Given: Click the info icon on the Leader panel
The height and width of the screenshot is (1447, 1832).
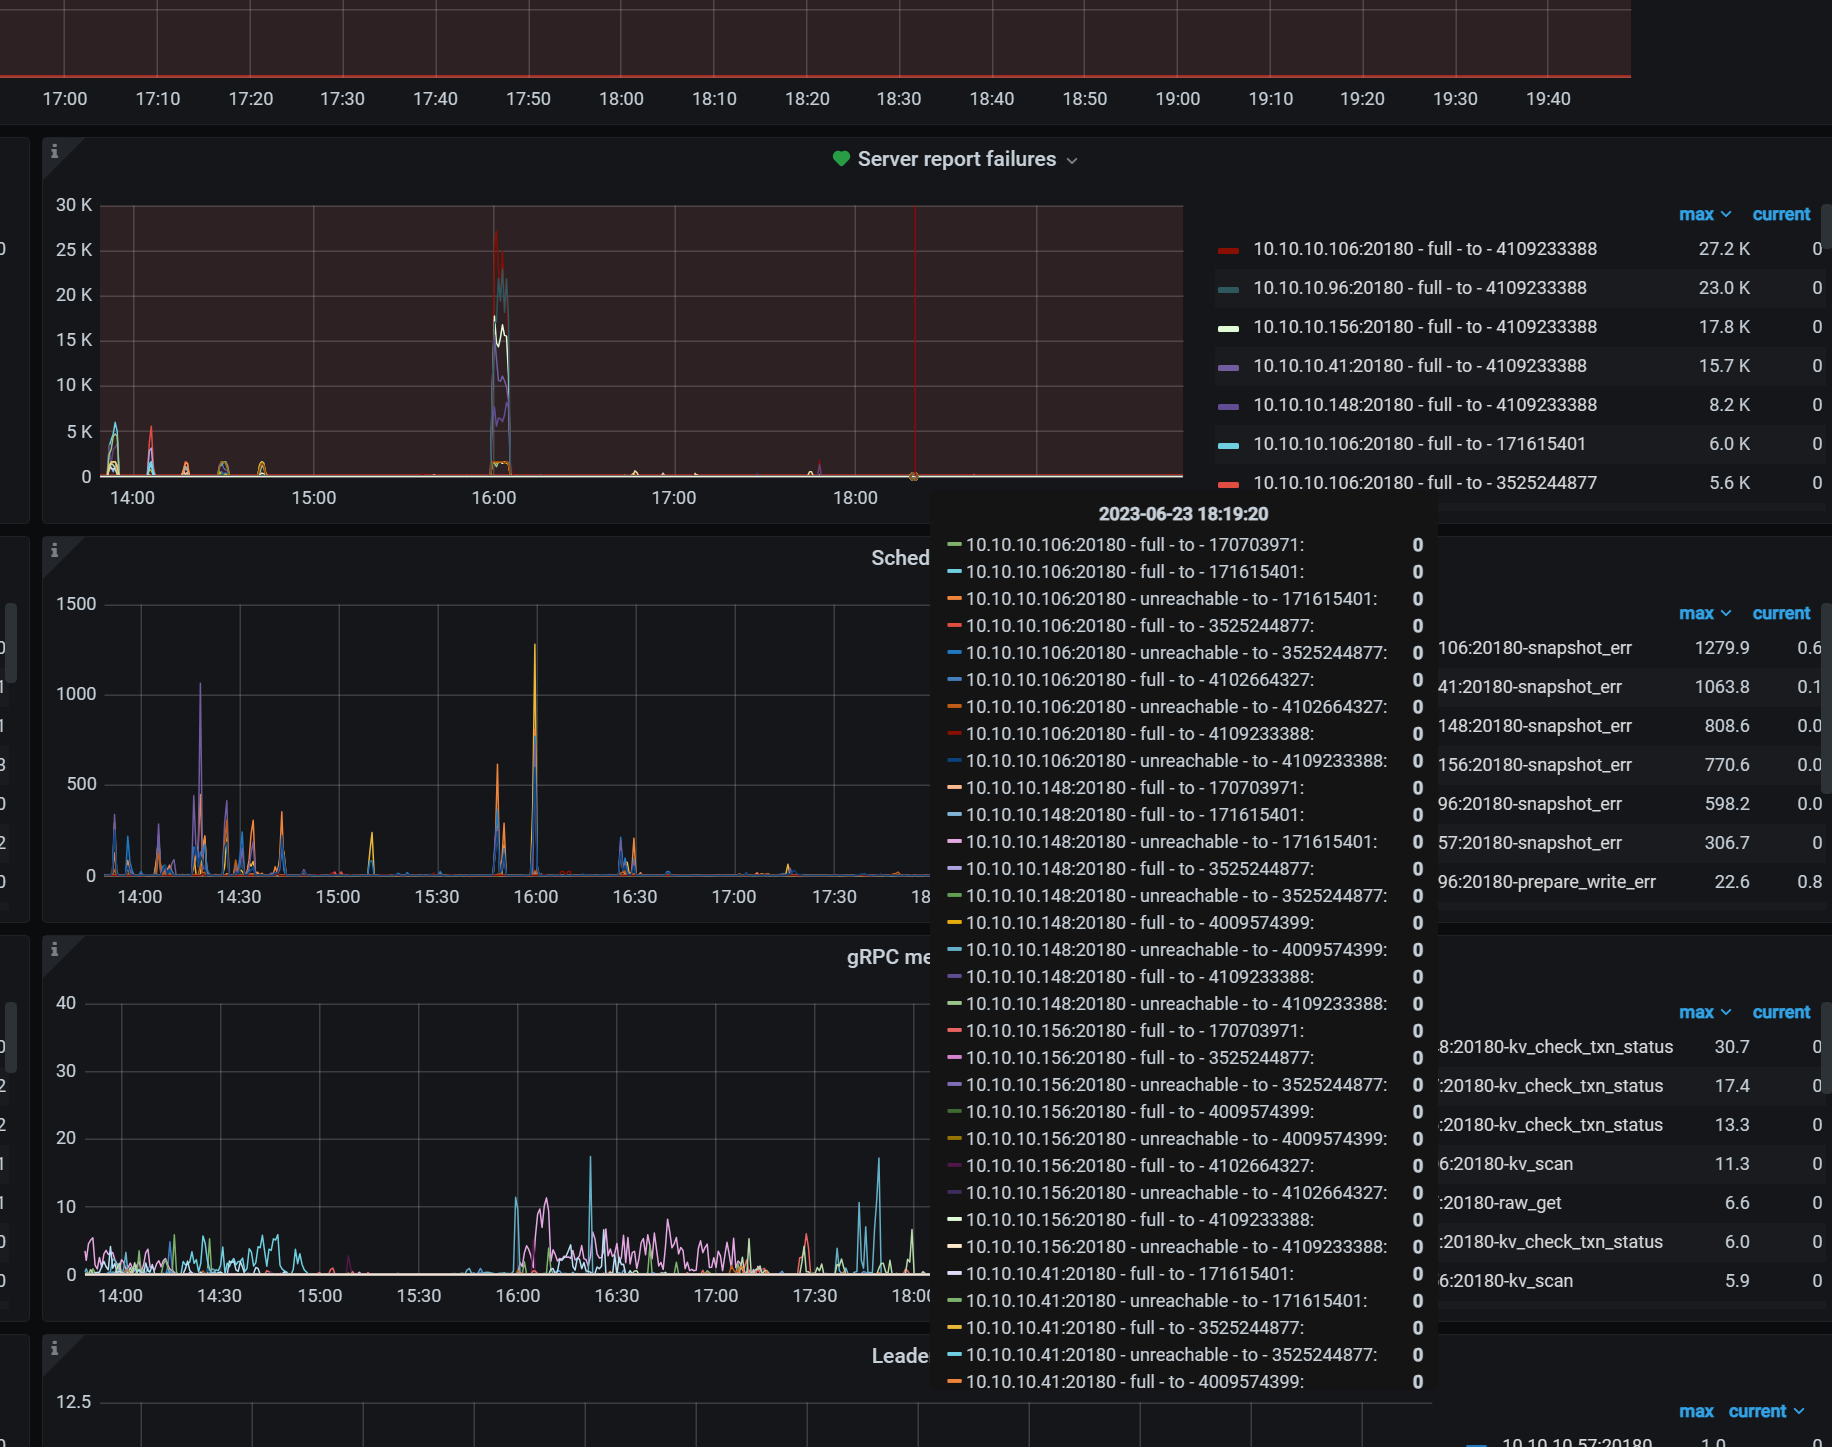Looking at the screenshot, I should (x=55, y=1348).
